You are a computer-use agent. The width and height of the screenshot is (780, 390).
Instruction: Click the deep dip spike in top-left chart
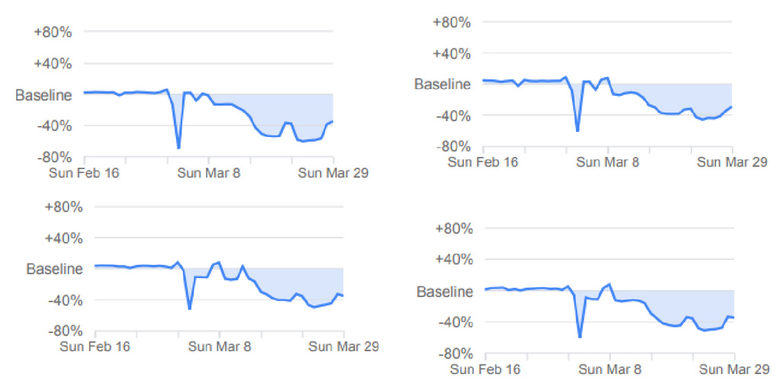[178, 147]
